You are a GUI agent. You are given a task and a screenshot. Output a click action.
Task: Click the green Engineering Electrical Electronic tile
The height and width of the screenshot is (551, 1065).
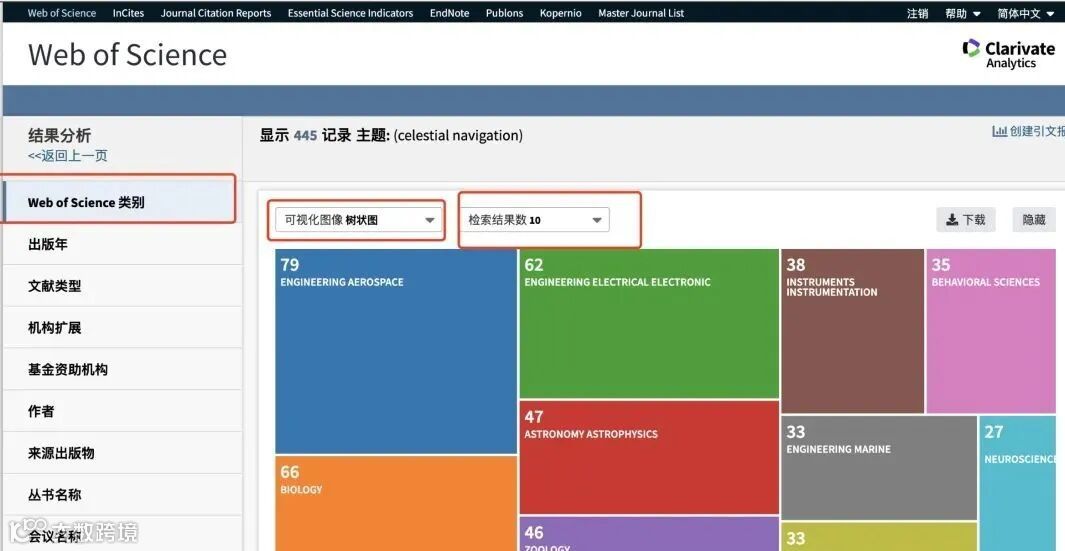(x=649, y=323)
